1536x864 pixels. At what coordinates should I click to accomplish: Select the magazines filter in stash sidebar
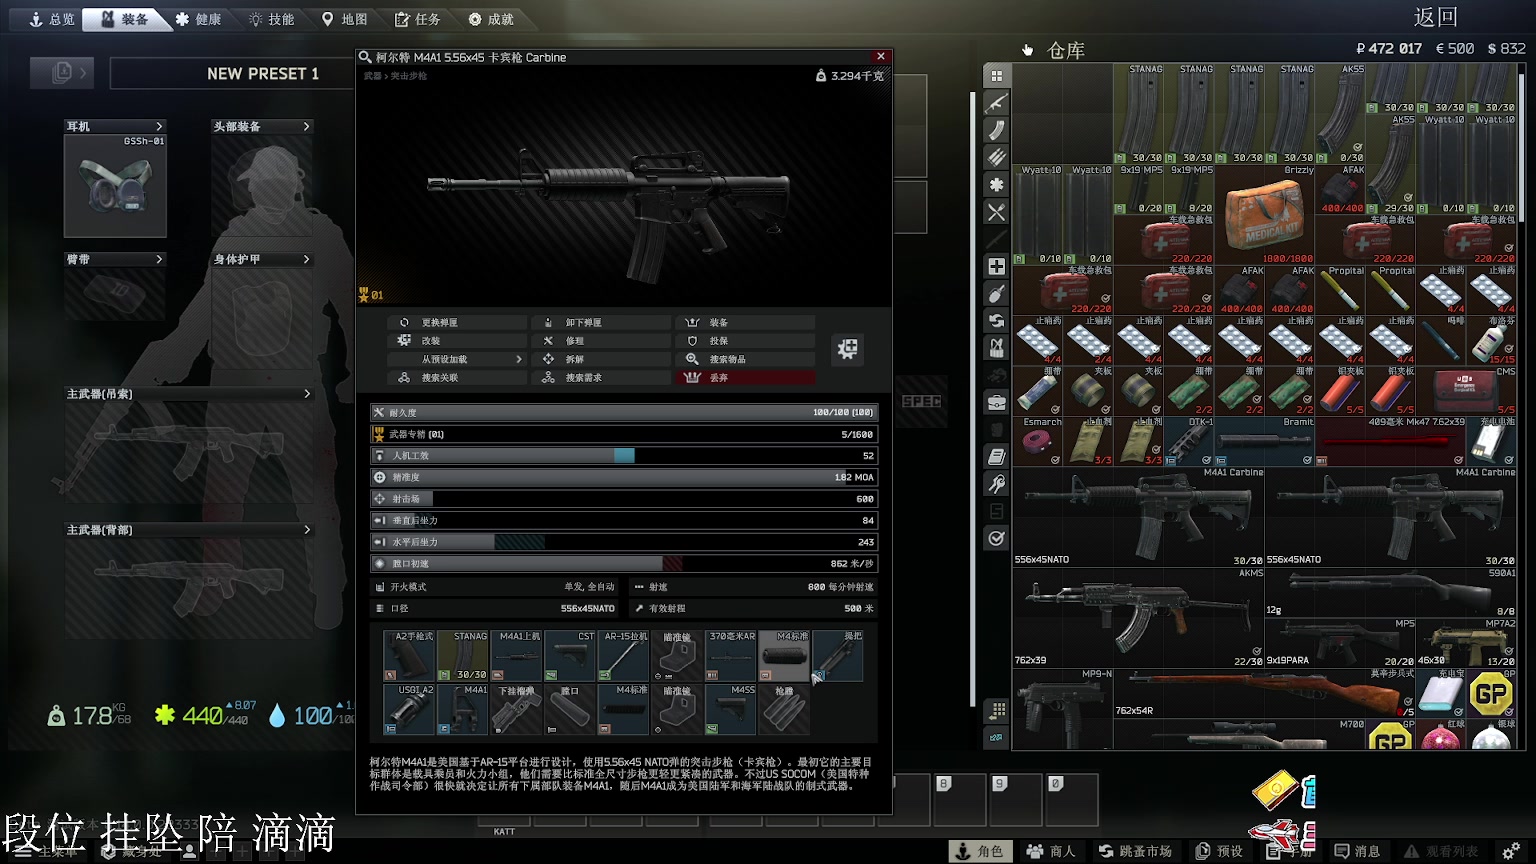tap(996, 130)
